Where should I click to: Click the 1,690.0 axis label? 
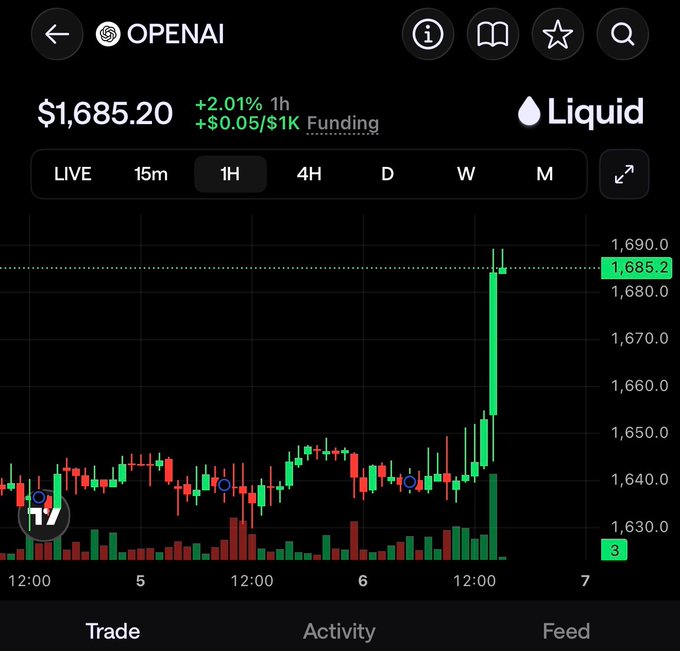coord(640,245)
